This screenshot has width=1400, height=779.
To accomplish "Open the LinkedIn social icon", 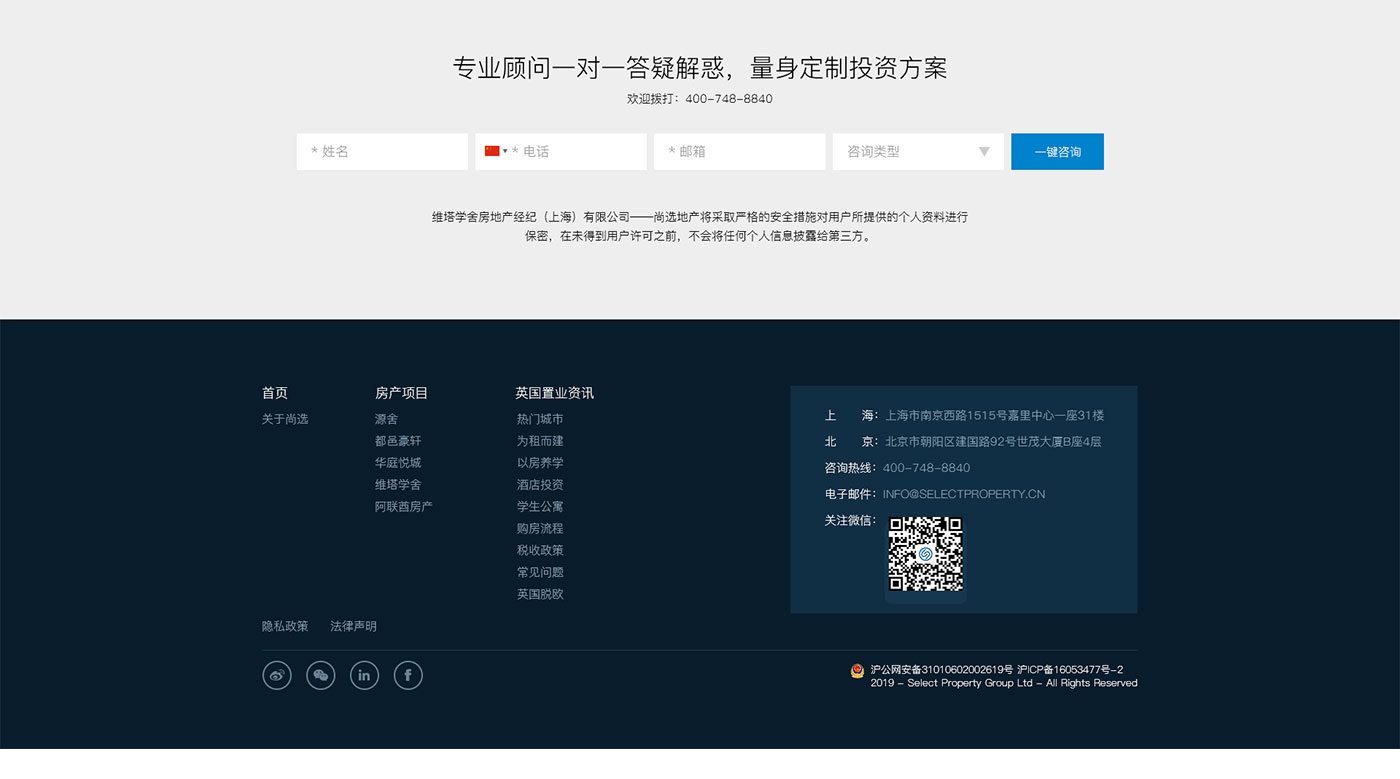I will tap(364, 676).
